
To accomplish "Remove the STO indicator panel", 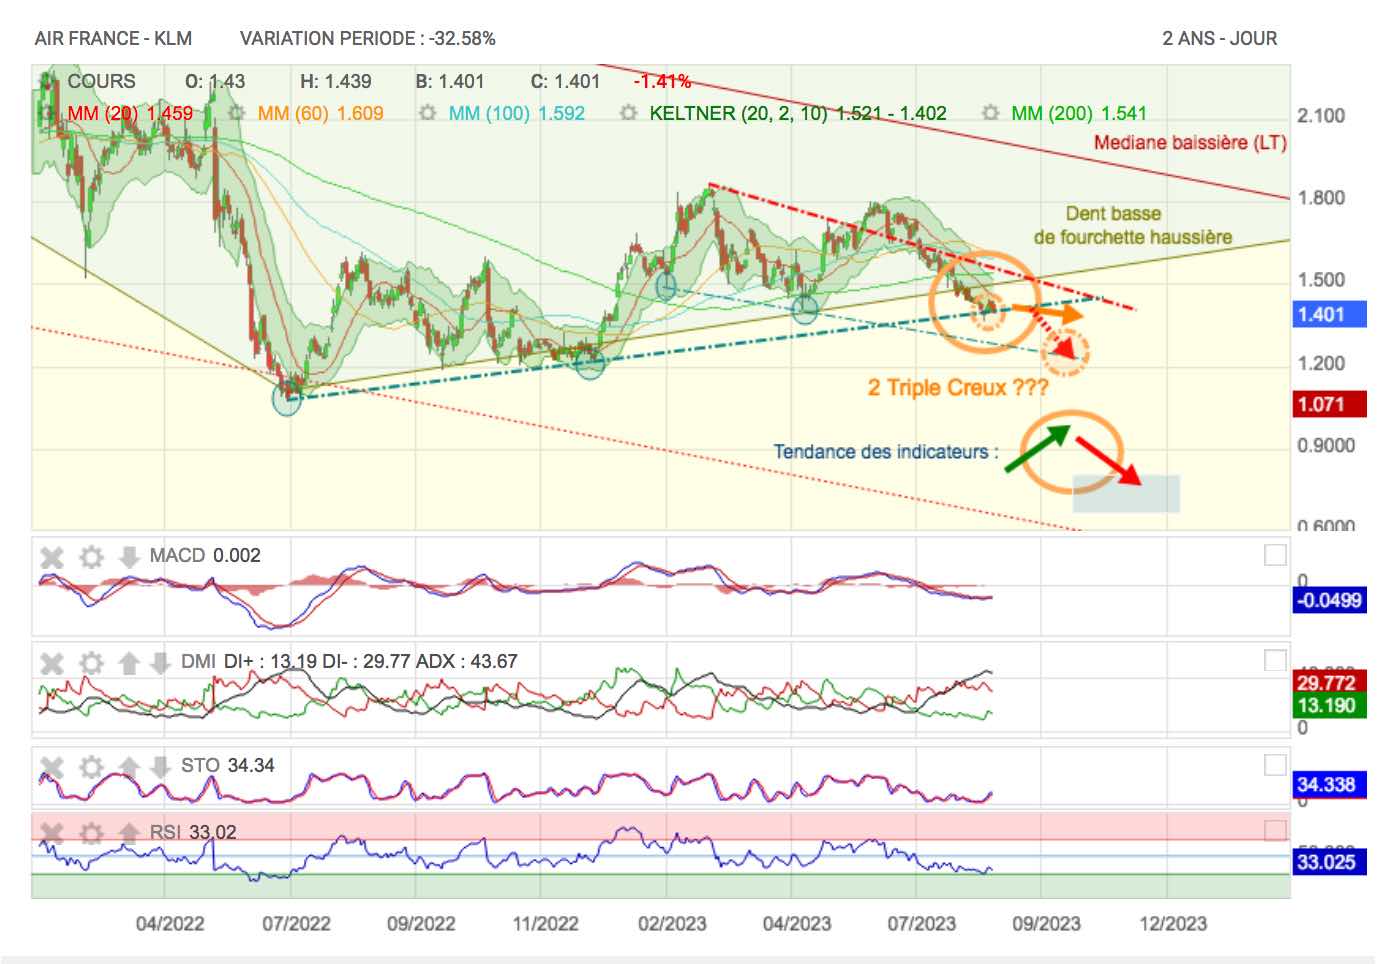I will [x=52, y=767].
